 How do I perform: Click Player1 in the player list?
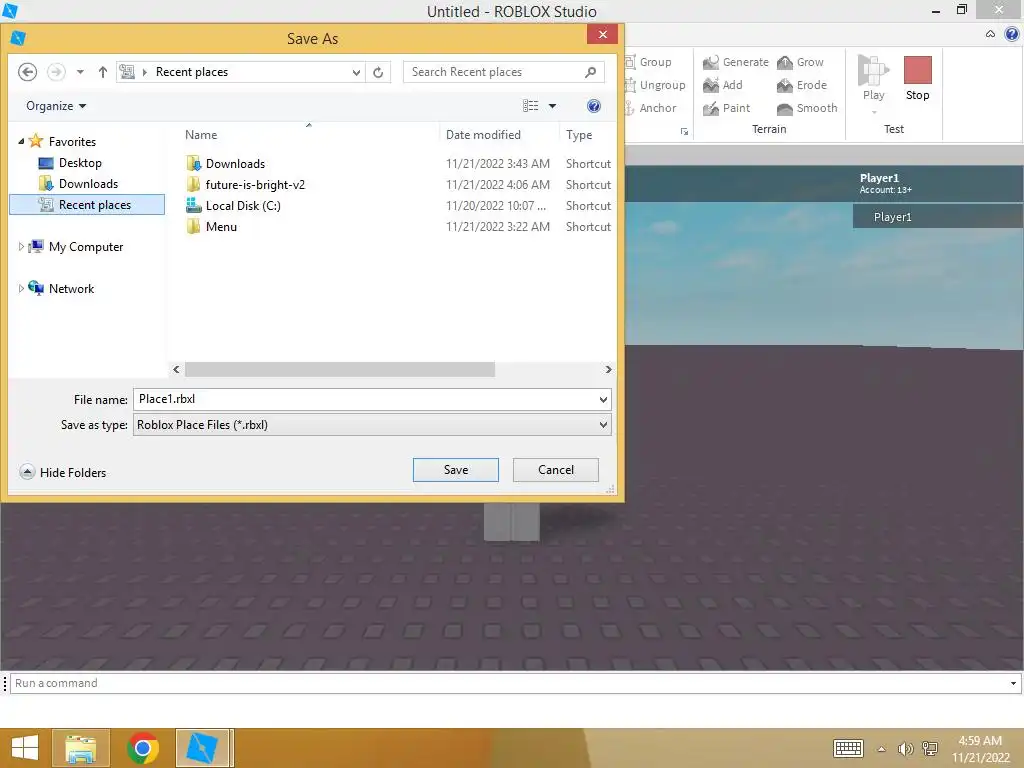[938, 217]
